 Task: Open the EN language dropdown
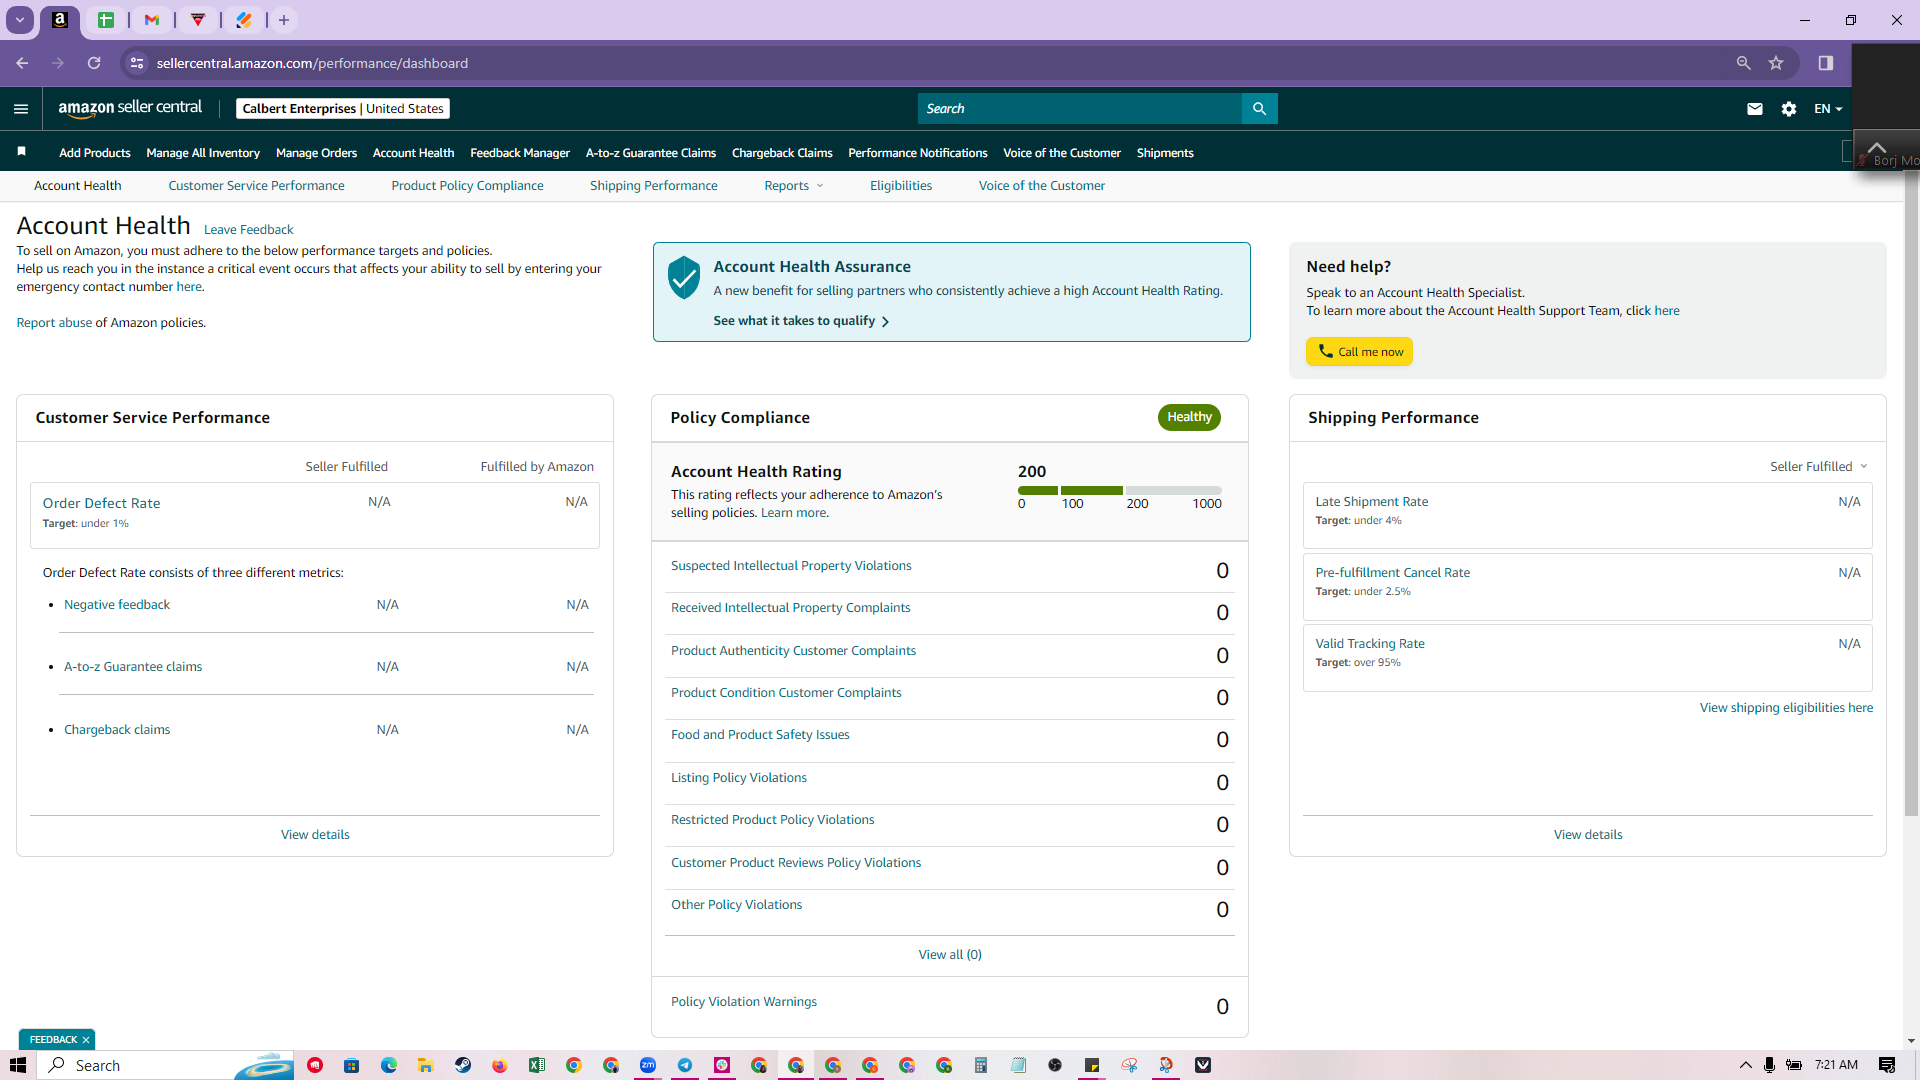point(1828,109)
